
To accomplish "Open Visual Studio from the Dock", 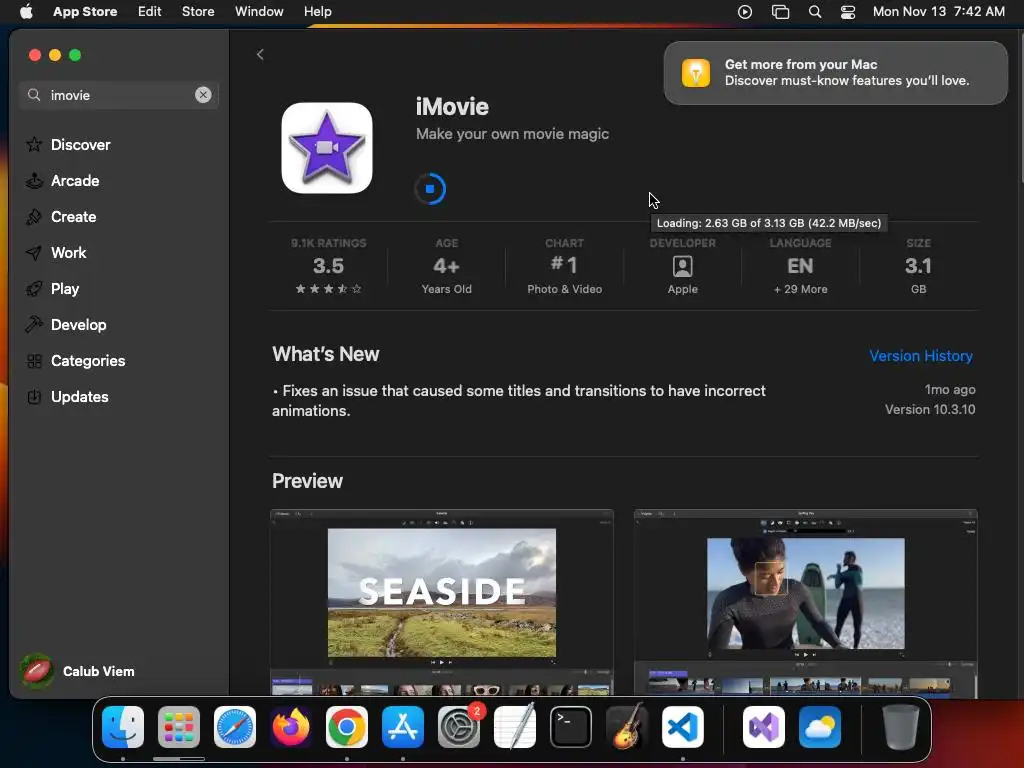I will 763,727.
